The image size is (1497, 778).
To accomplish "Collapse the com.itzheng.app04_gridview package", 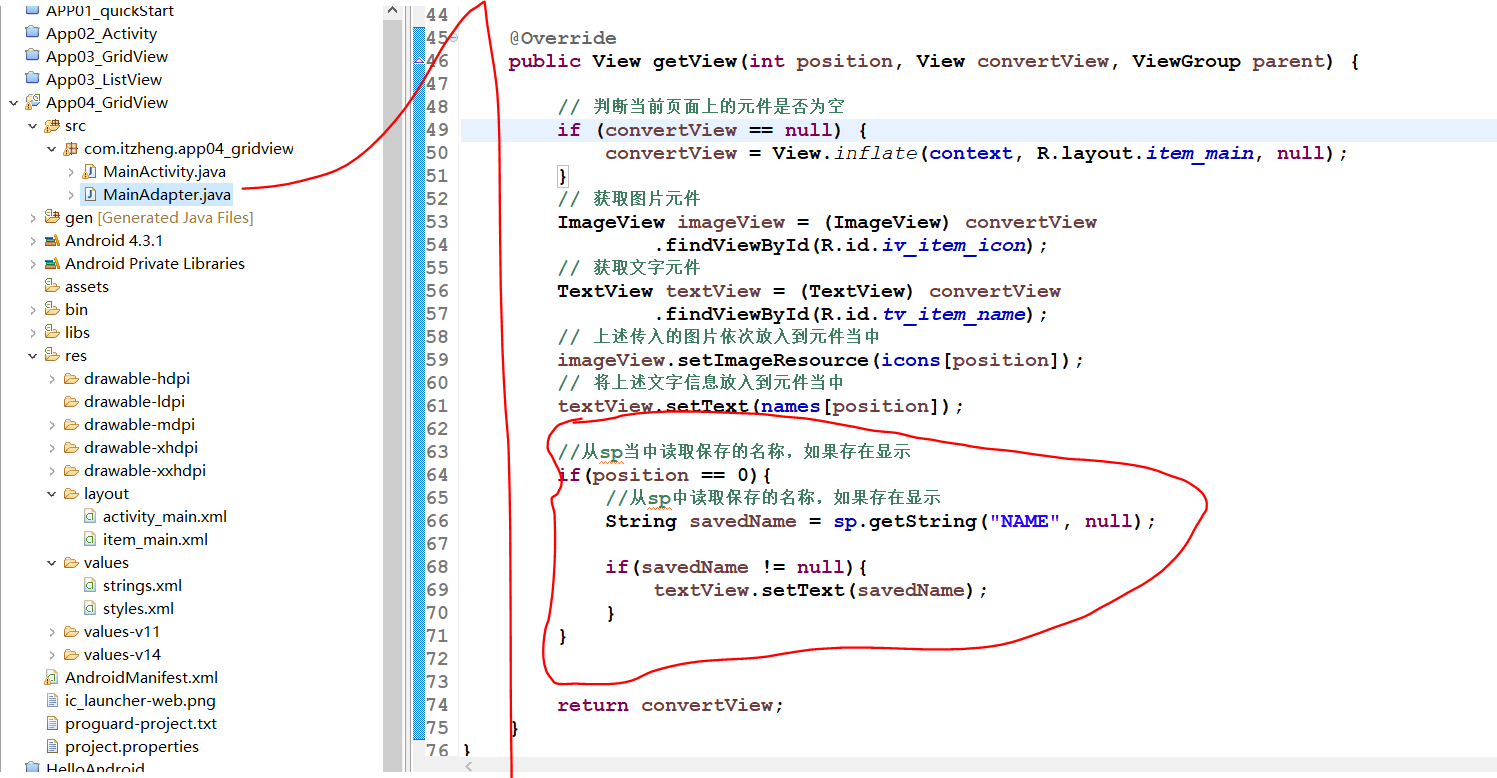I will [51, 149].
